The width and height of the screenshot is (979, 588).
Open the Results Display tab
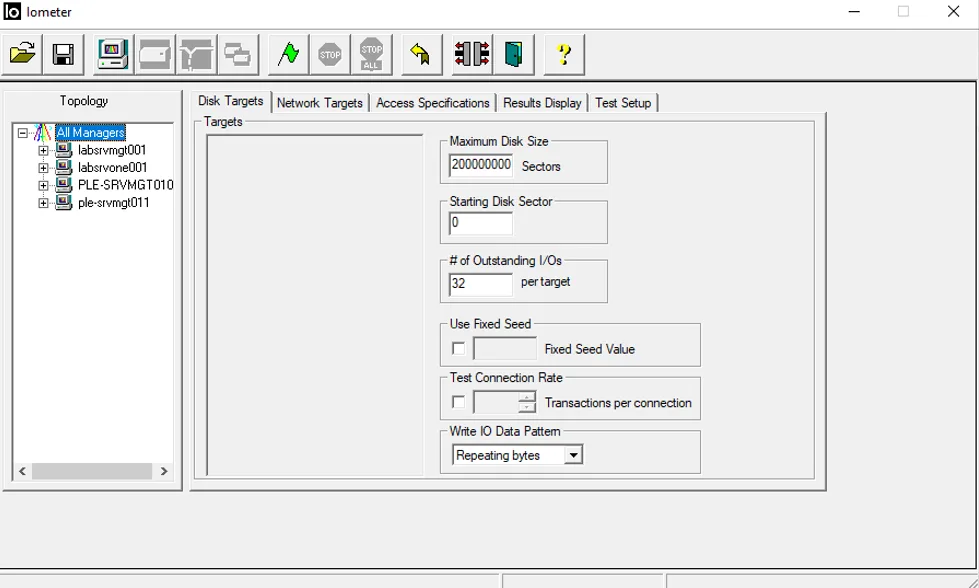tap(542, 103)
